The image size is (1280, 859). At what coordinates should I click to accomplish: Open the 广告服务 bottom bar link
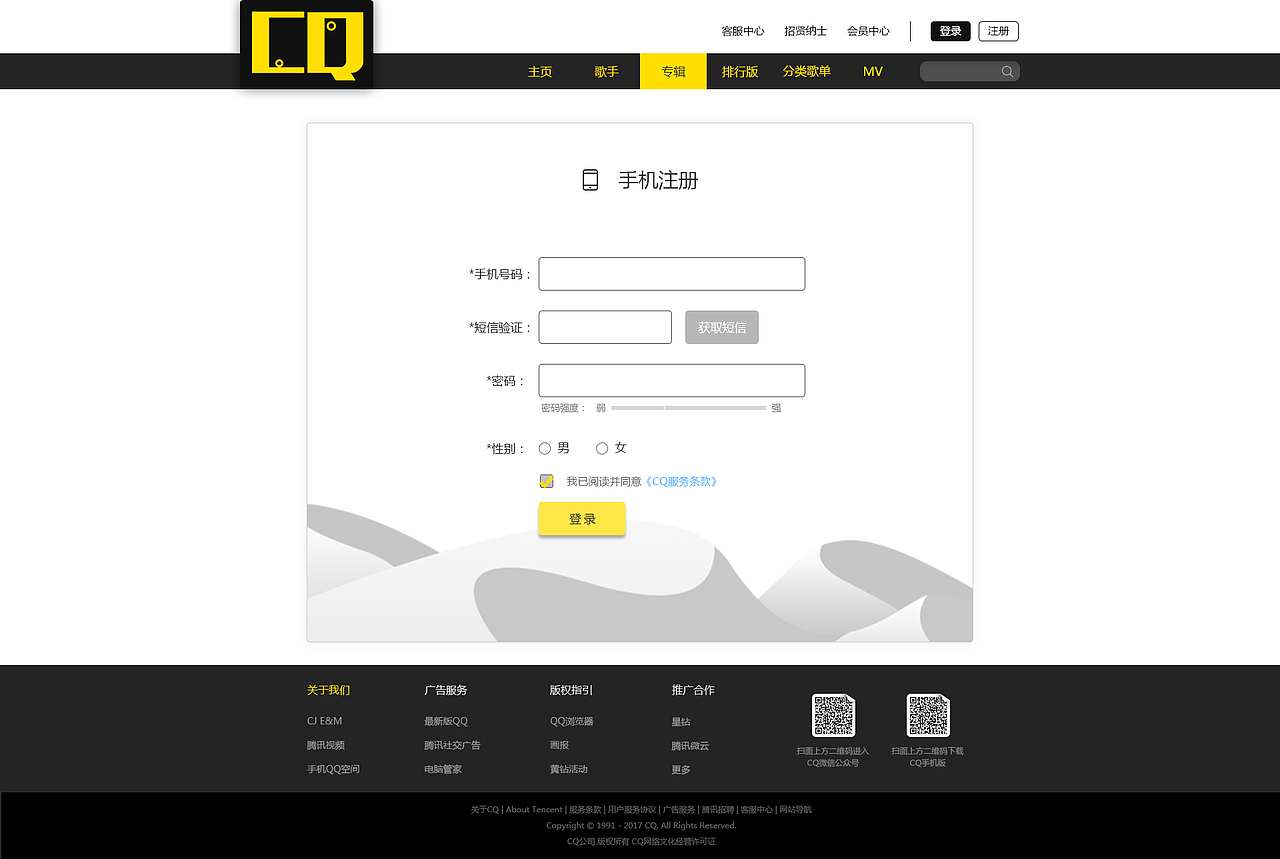click(x=679, y=810)
